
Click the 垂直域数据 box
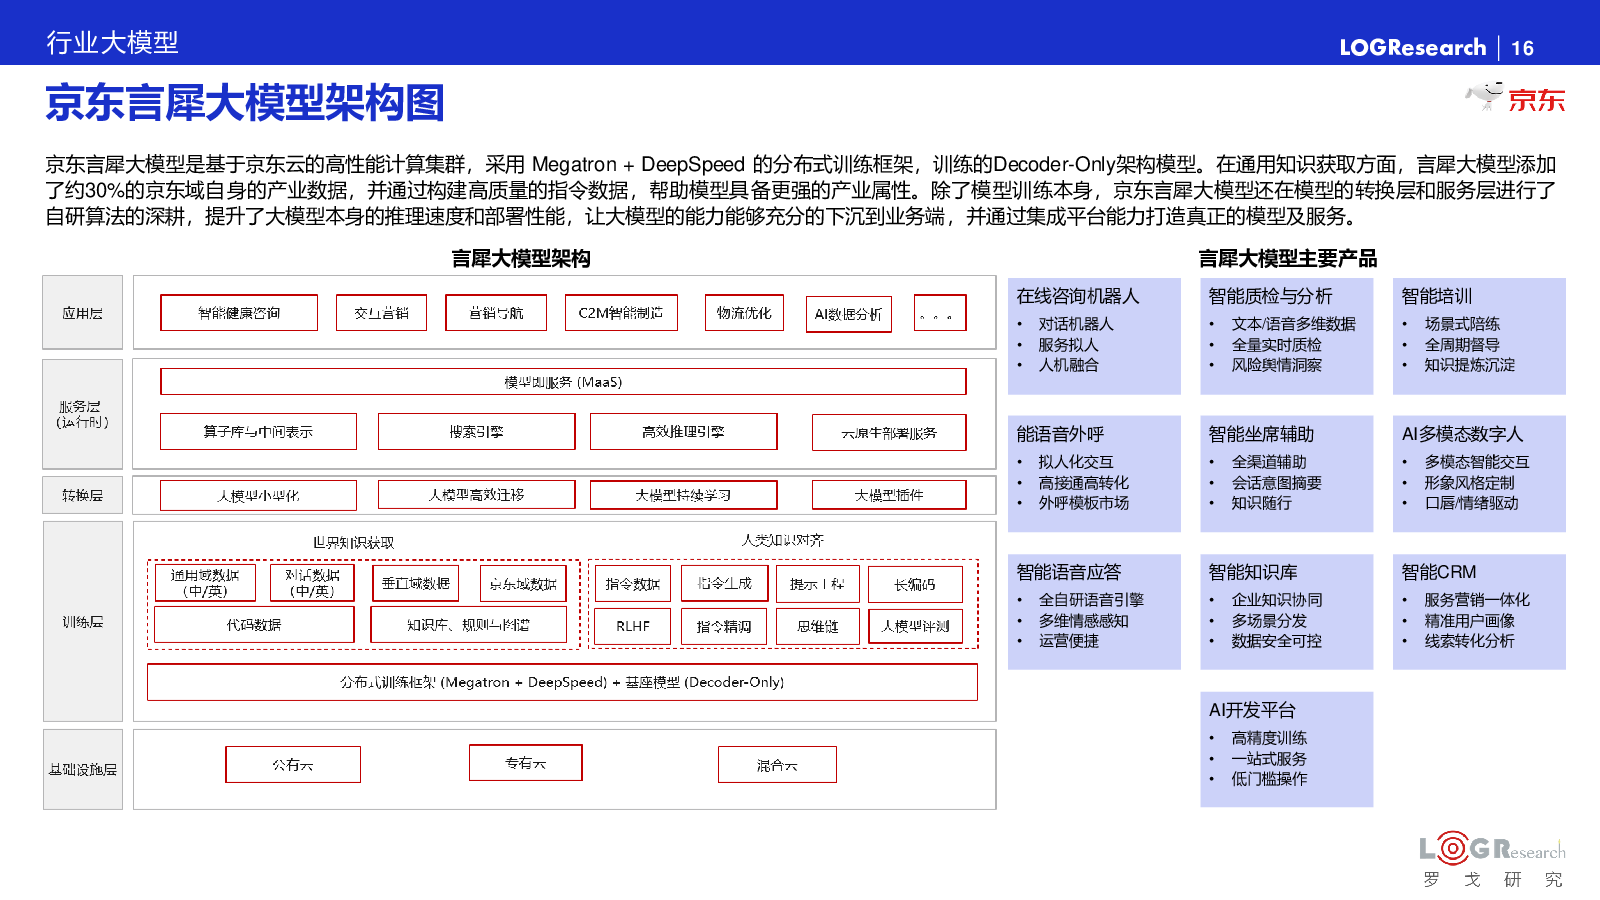416,583
